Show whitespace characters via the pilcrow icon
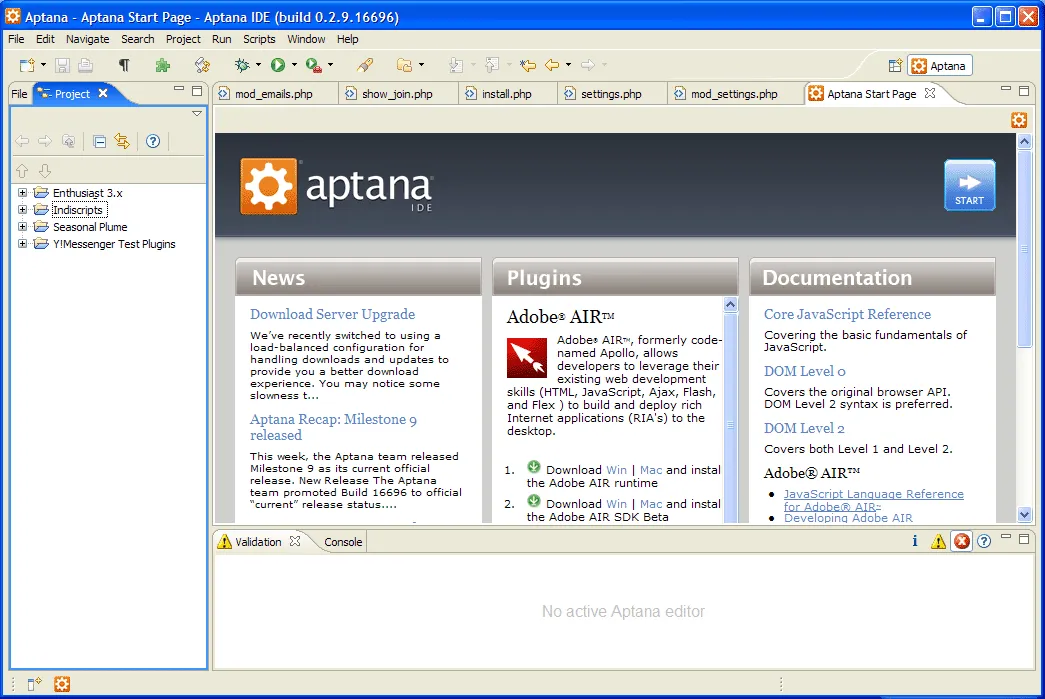Viewport: 1045px width, 699px height. point(124,64)
